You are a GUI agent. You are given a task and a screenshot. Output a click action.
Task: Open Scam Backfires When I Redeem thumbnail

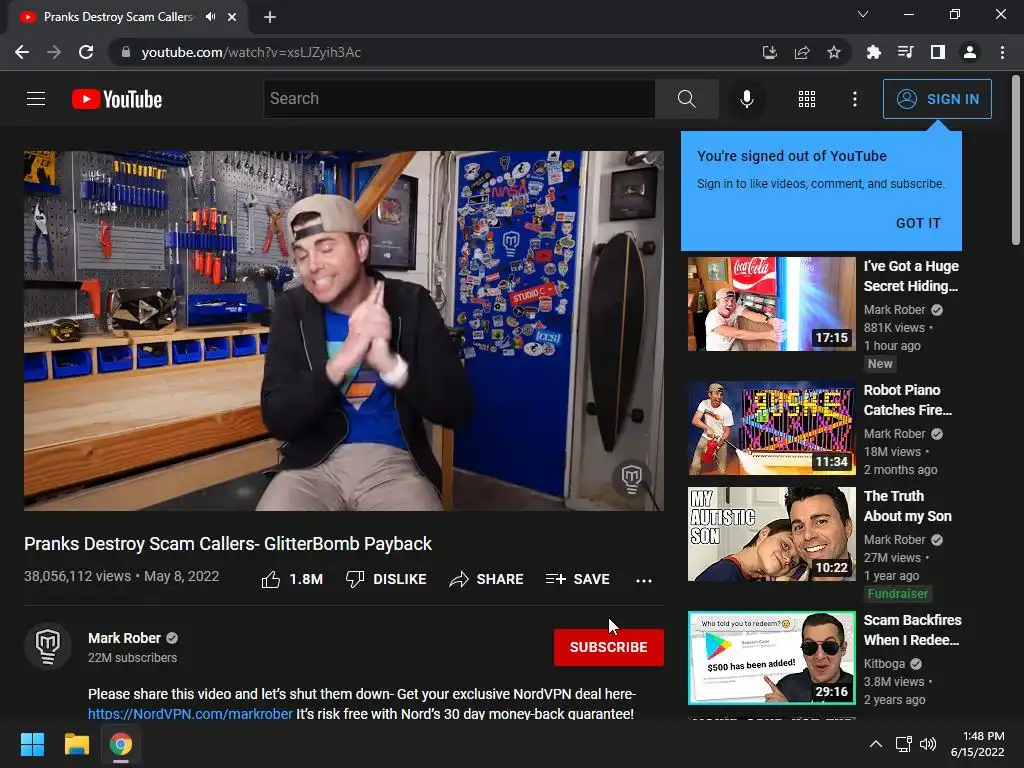coord(771,658)
